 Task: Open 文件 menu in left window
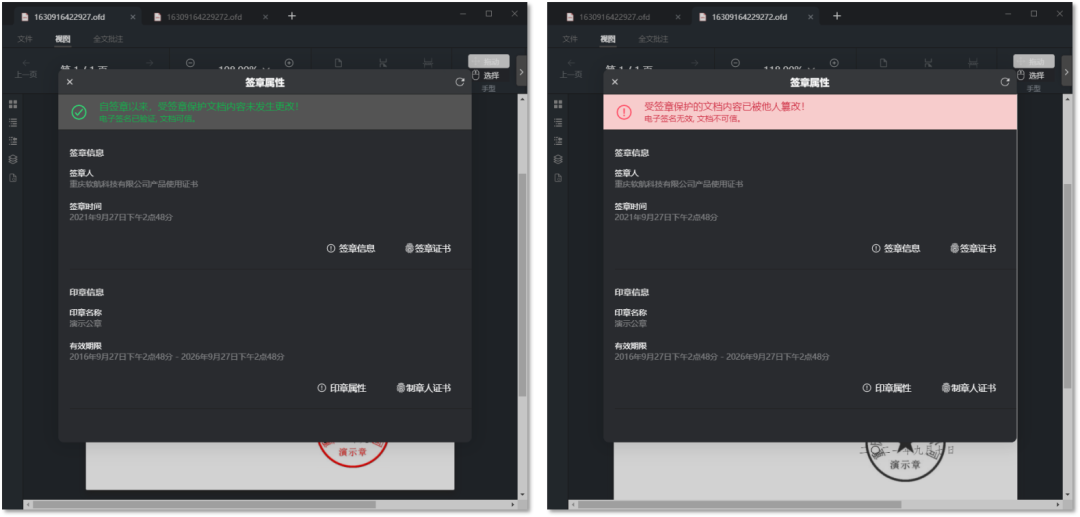(25, 39)
